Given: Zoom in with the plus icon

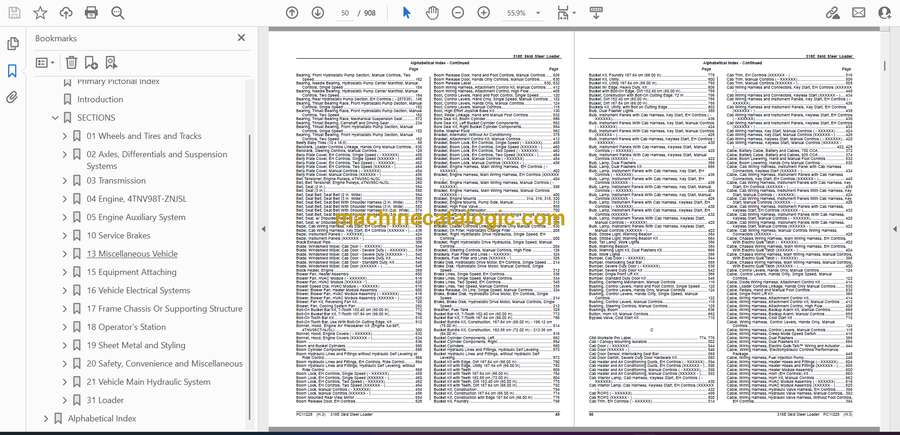Looking at the screenshot, I should (x=484, y=13).
